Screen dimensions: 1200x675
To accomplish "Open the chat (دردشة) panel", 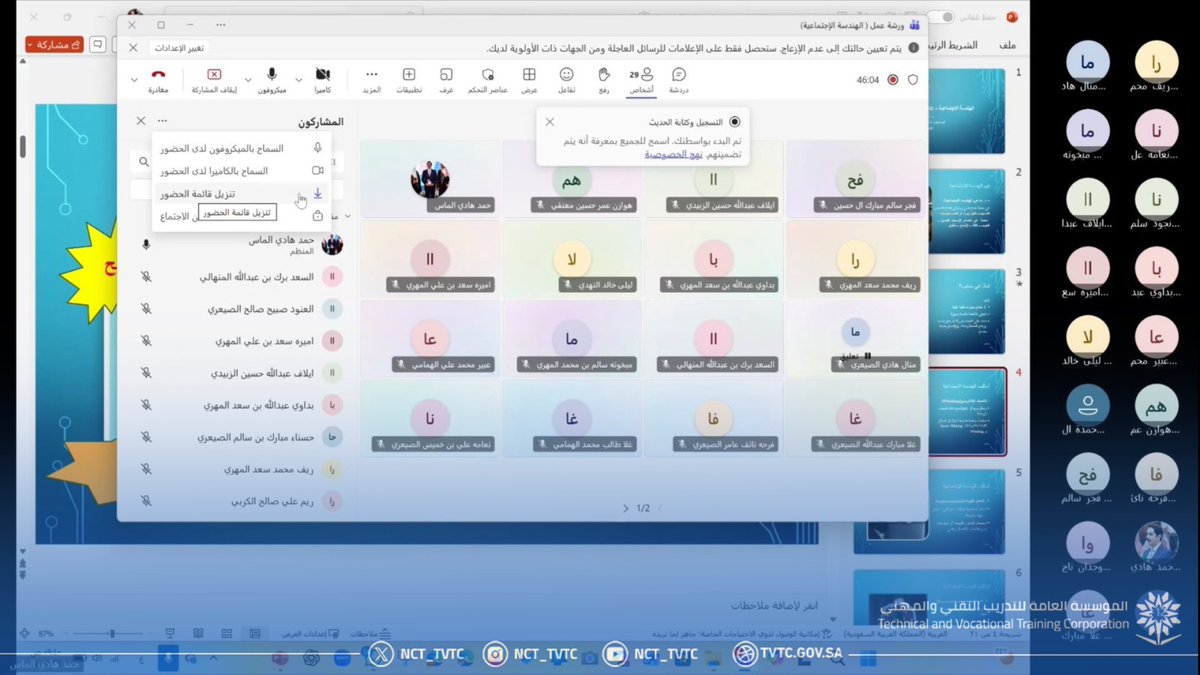I will click(x=679, y=80).
